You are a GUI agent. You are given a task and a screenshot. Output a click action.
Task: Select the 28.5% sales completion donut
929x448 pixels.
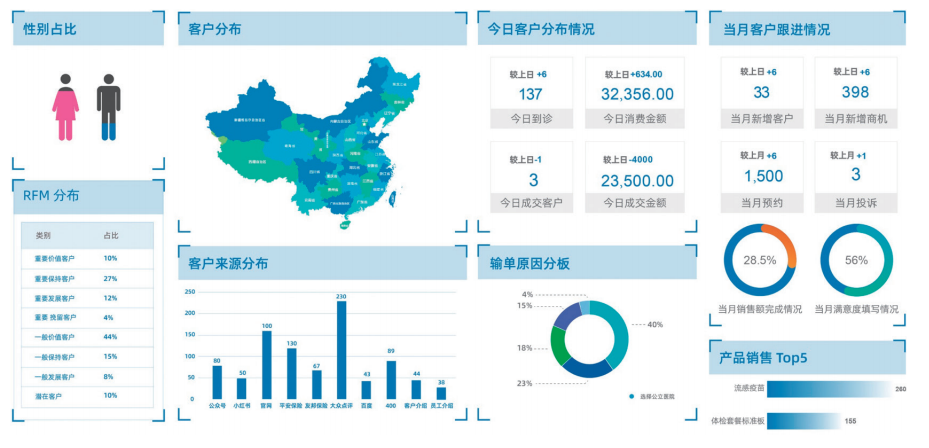pos(759,260)
